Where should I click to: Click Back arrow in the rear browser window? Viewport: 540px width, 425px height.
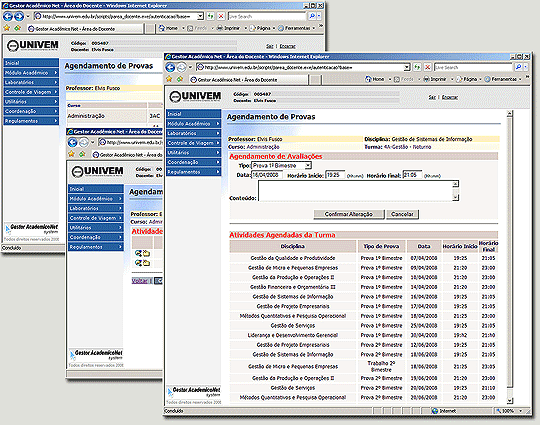(8, 16)
